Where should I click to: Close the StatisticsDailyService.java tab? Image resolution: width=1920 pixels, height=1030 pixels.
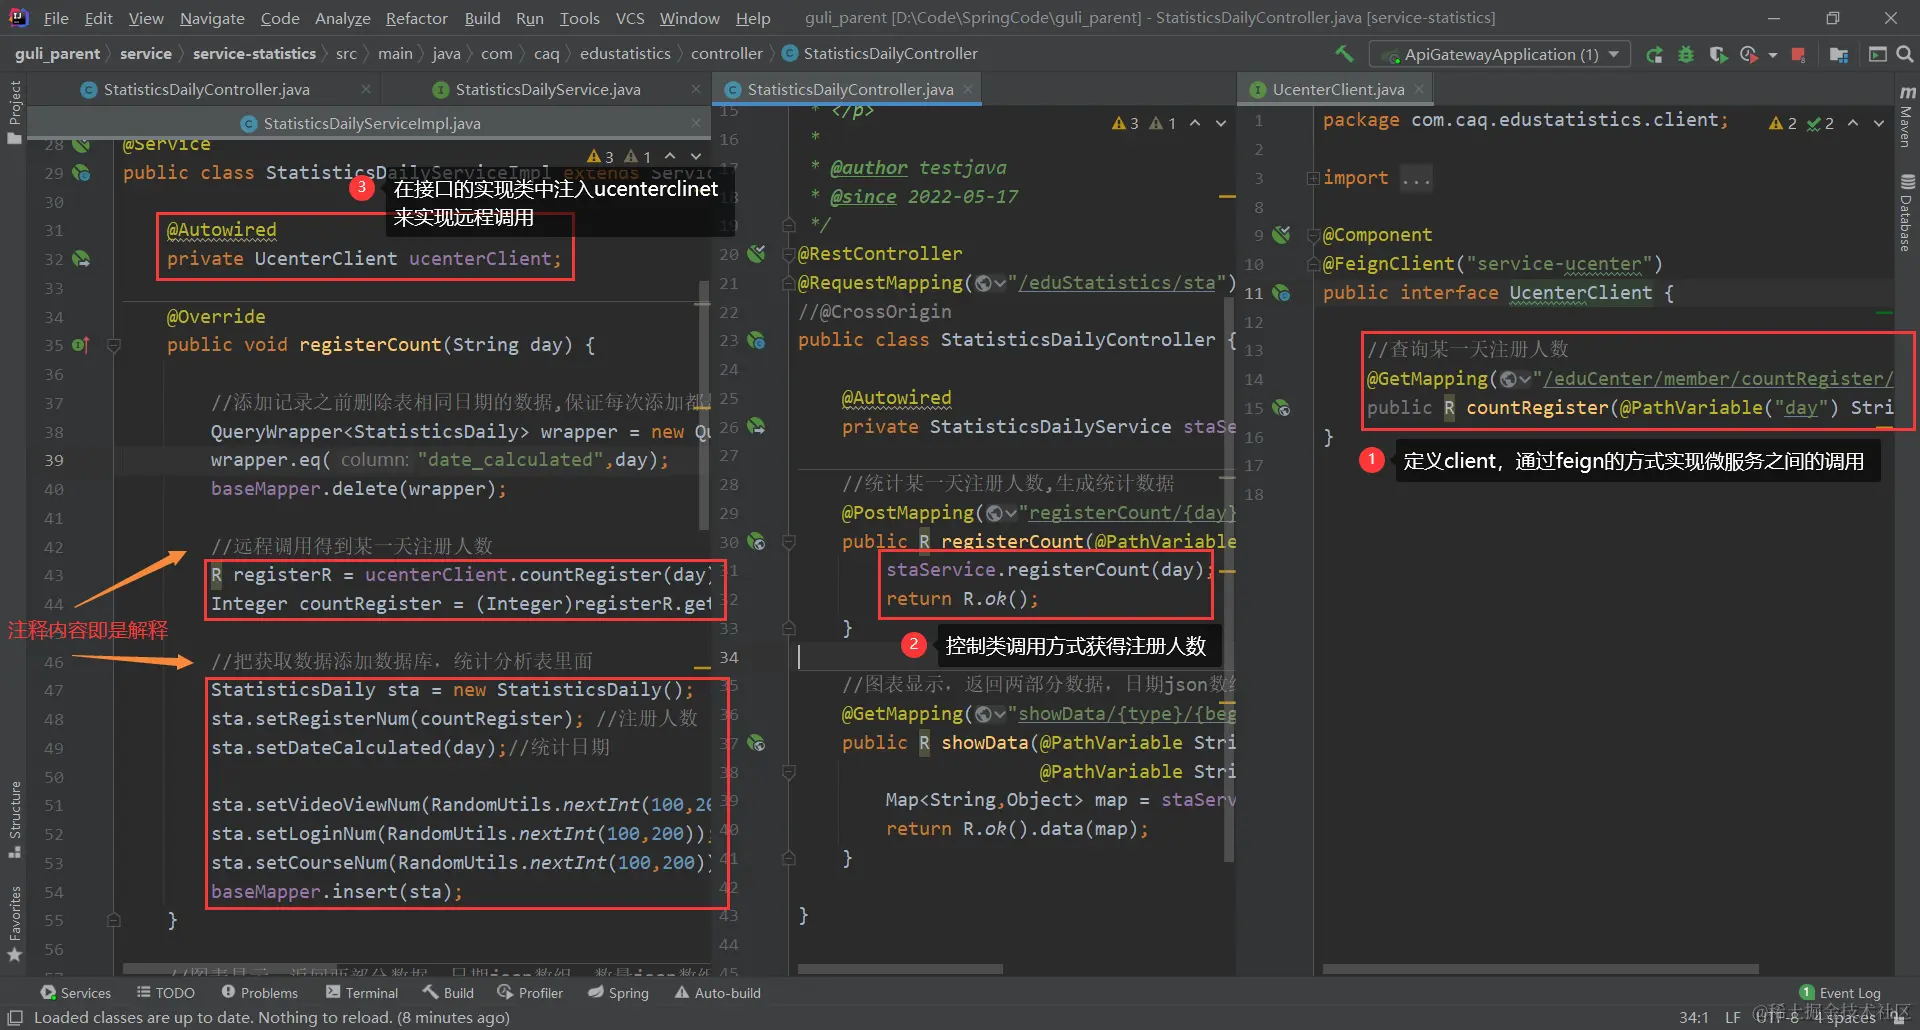(696, 90)
